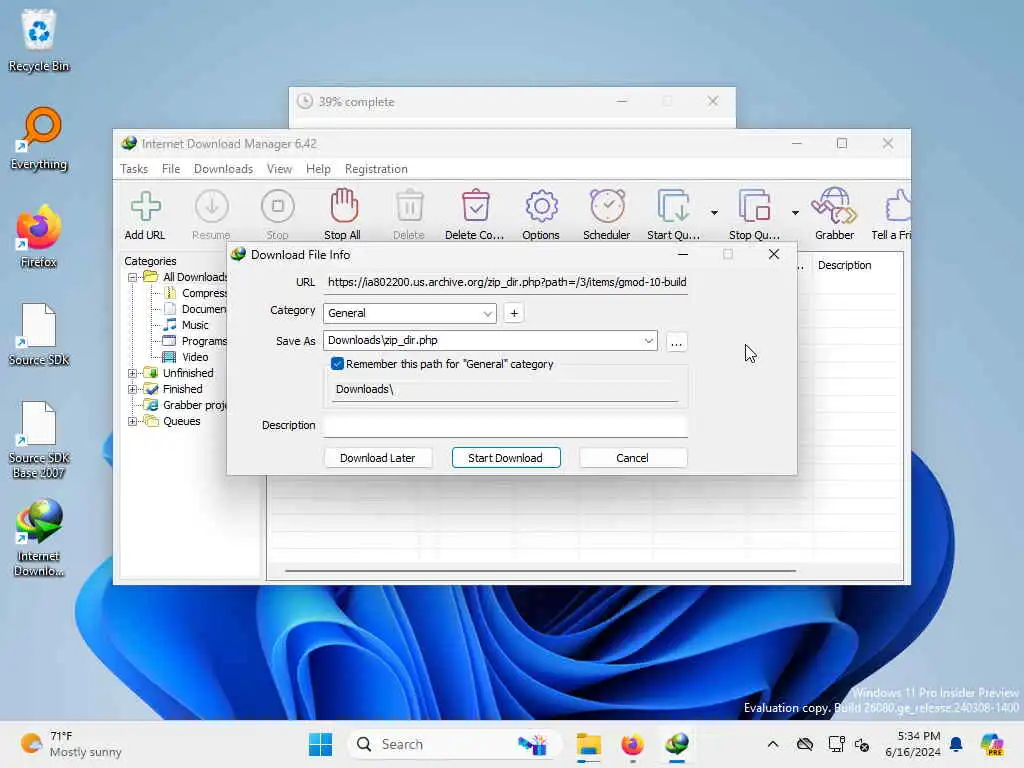The image size is (1024, 768).
Task: Click the Start Queue toolbar icon
Action: pos(673,214)
